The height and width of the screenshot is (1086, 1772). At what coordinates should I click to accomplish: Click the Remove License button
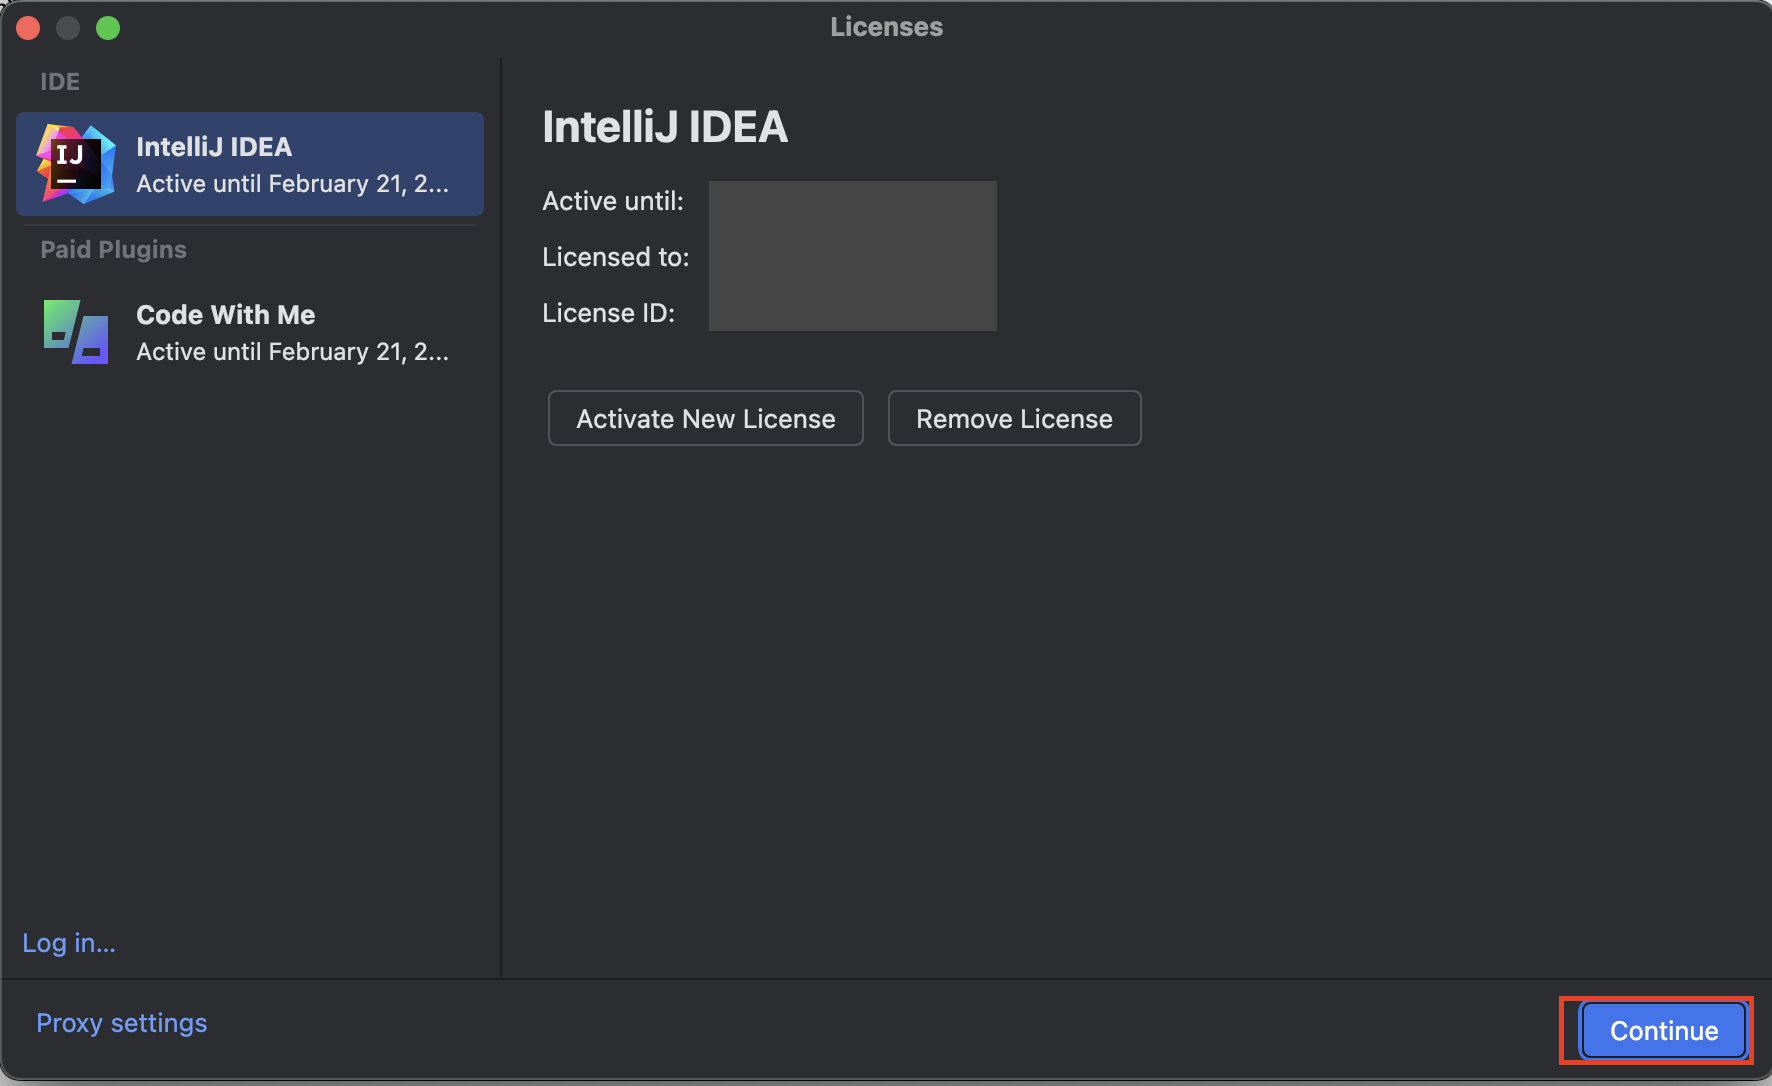tap(1014, 418)
